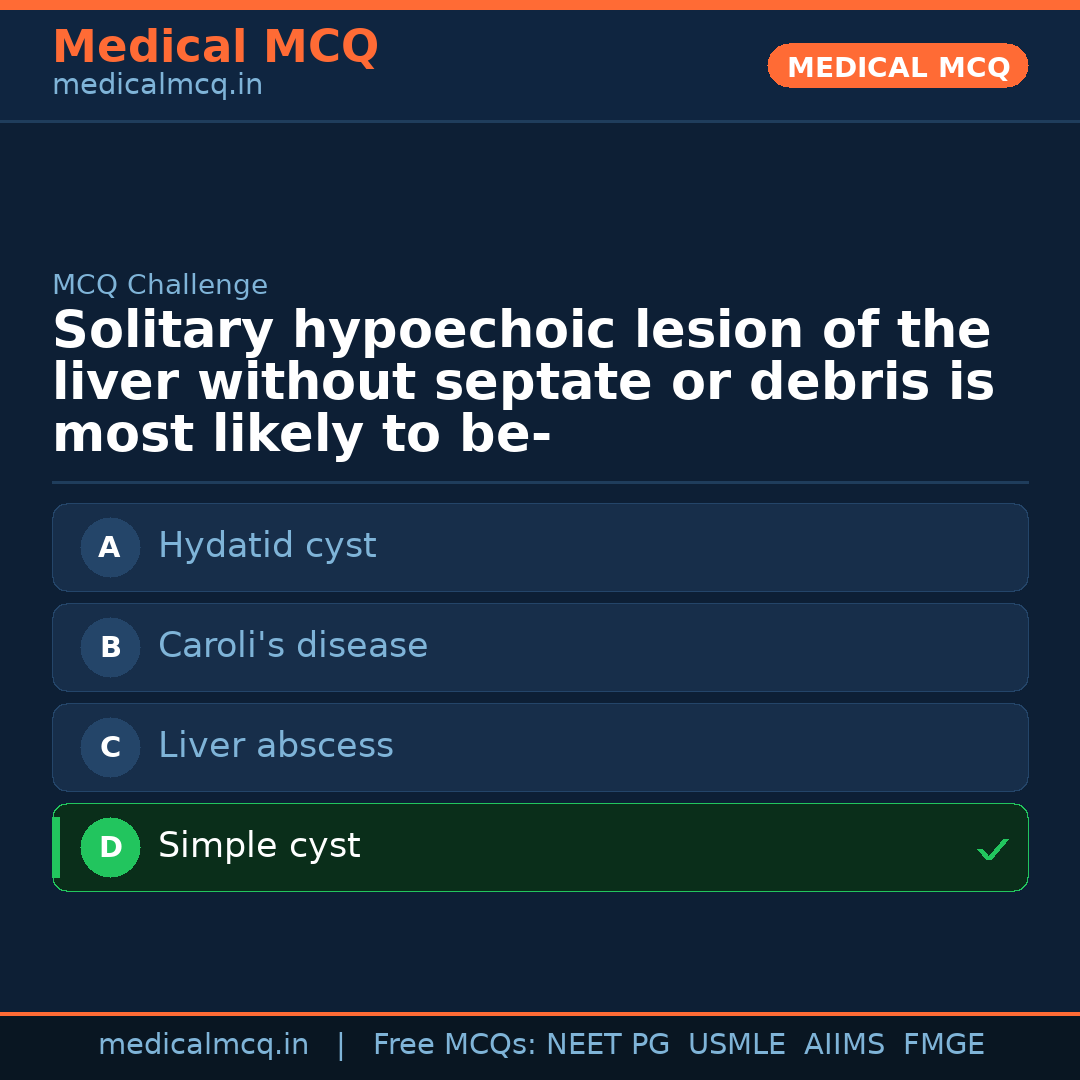This screenshot has width=1080, height=1080.
Task: Click the solitary hypoechoic lesion question text
Action: point(522,383)
